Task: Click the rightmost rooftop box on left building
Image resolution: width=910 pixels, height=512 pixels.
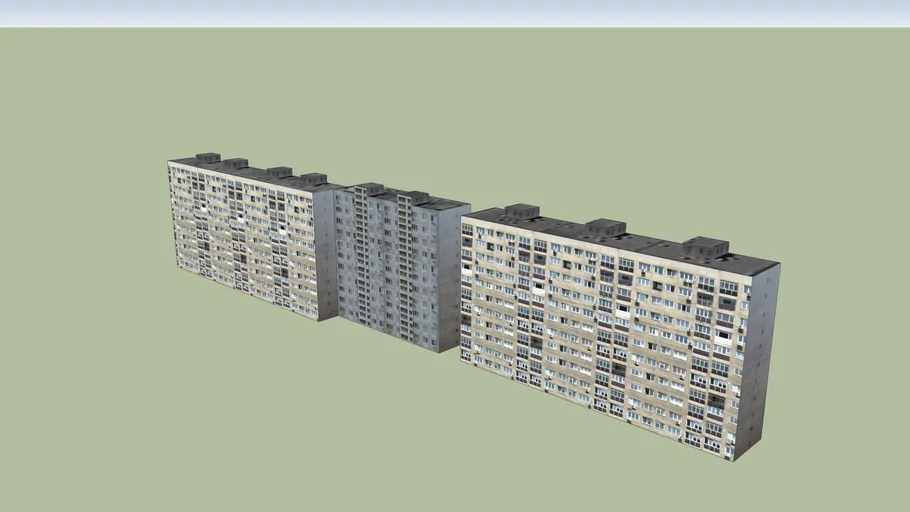Action: [314, 179]
